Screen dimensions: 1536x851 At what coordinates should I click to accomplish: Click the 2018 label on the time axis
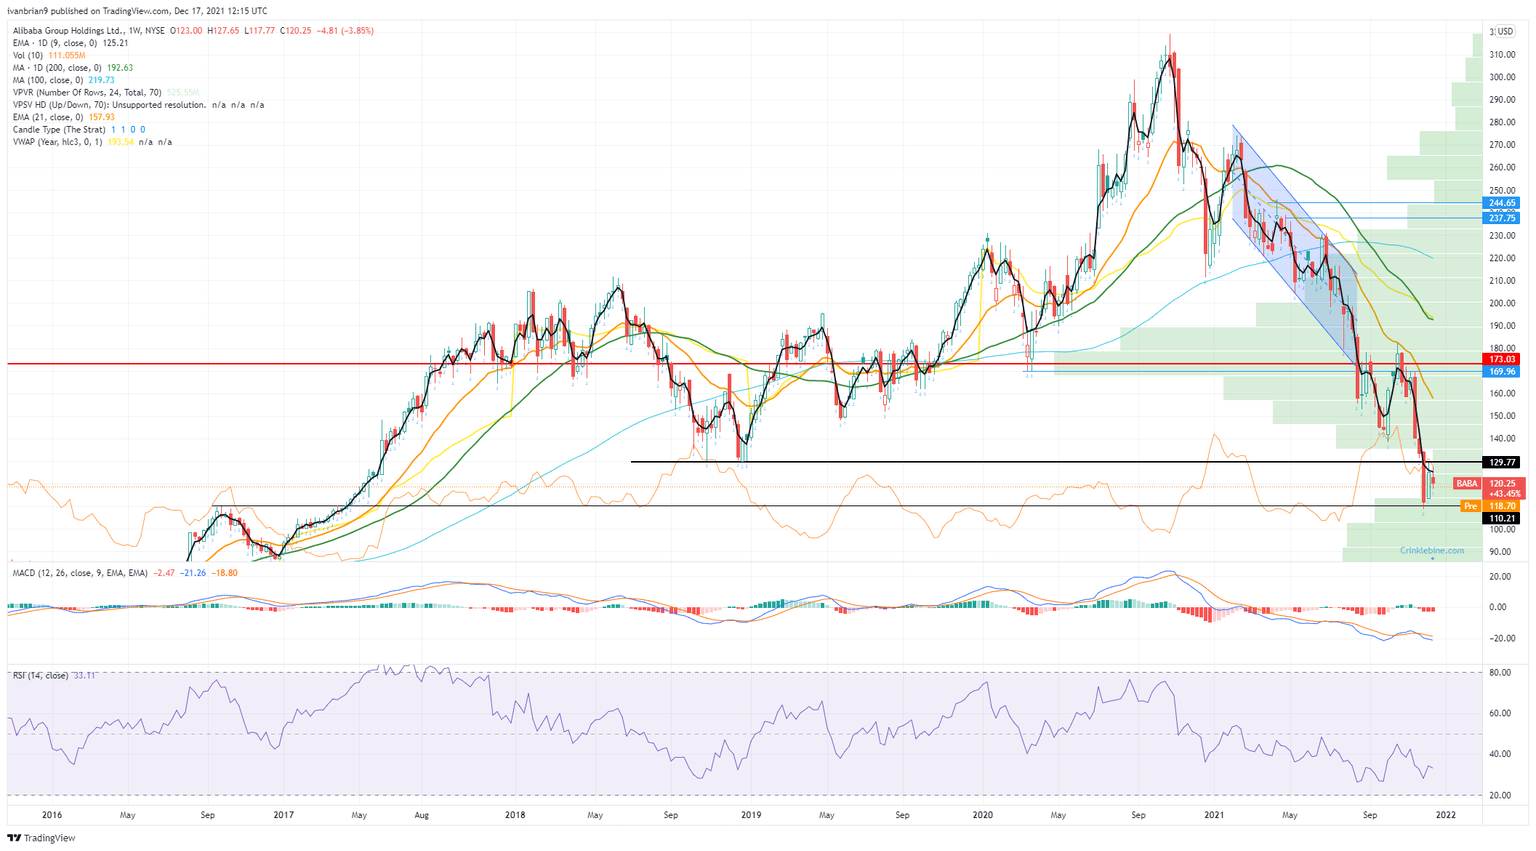[515, 815]
